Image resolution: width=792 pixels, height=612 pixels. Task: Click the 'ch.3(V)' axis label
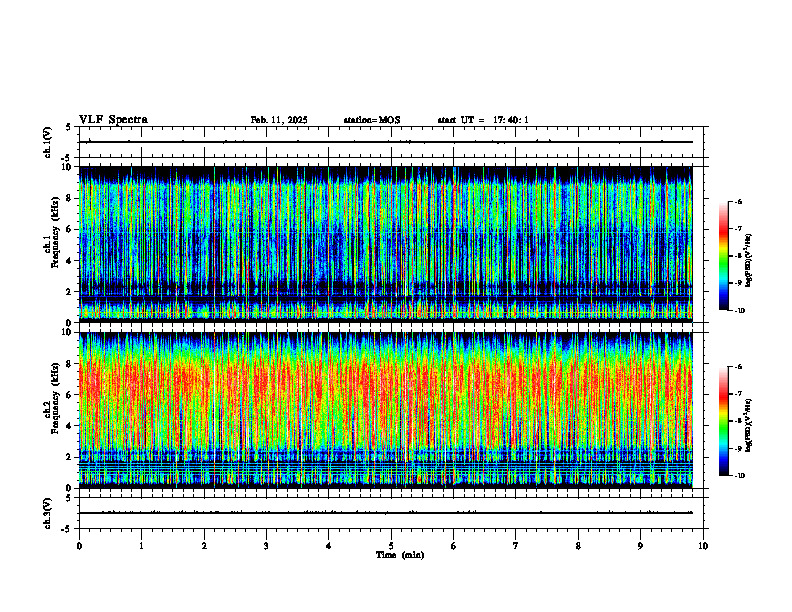[47, 513]
